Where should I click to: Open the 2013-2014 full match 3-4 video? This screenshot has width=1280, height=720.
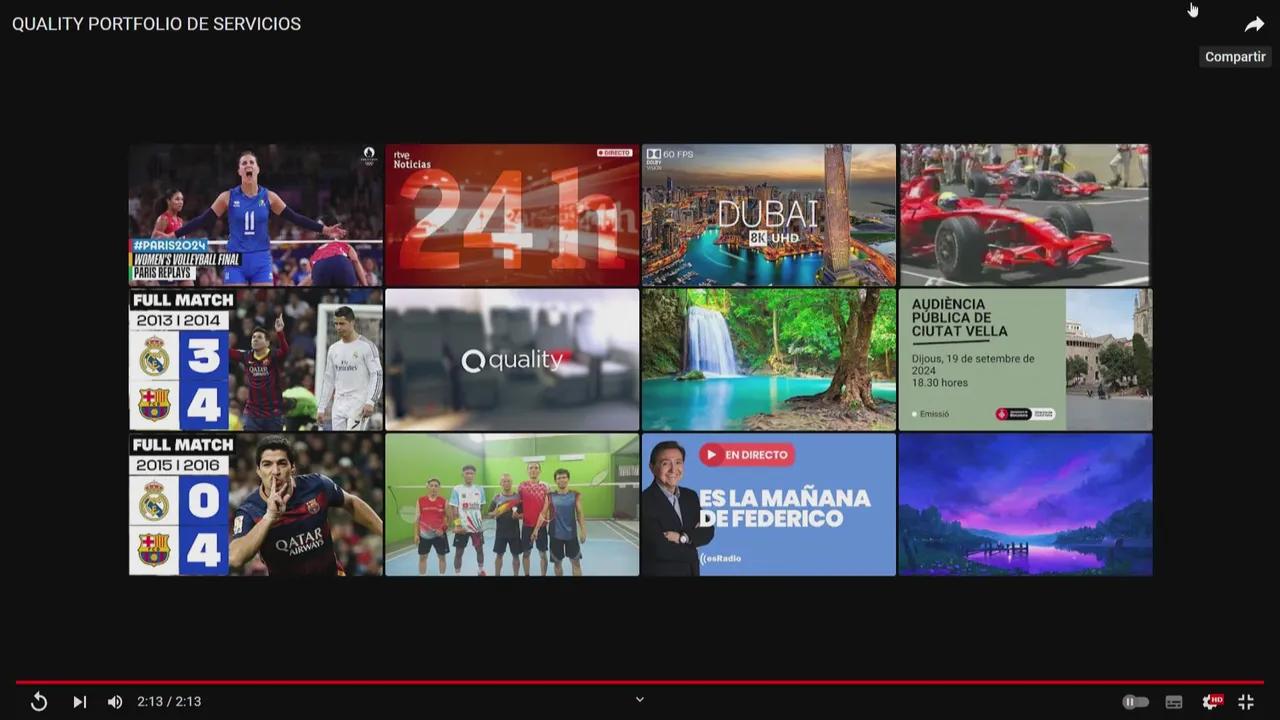(x=256, y=360)
